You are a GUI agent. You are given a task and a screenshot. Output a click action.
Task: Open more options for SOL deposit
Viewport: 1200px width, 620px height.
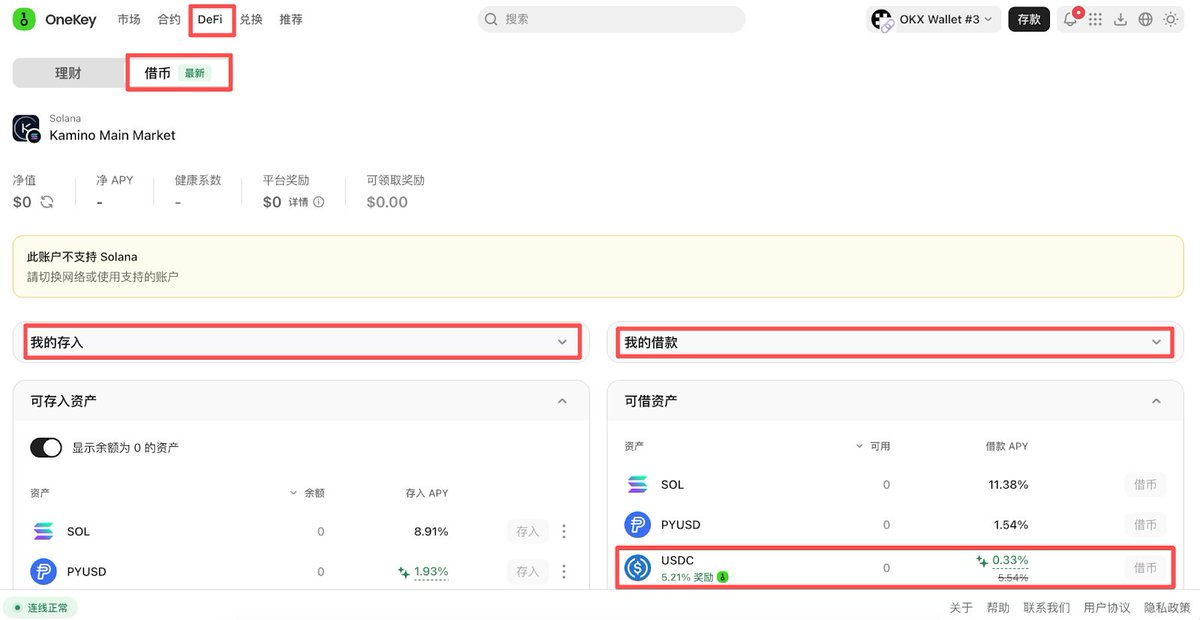coord(564,532)
